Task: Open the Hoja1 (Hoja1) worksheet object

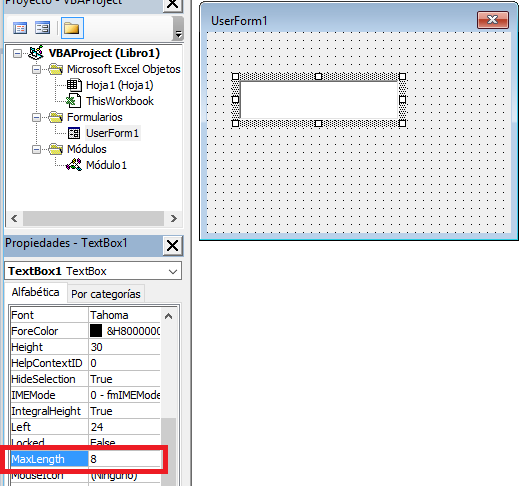Action: click(x=120, y=85)
